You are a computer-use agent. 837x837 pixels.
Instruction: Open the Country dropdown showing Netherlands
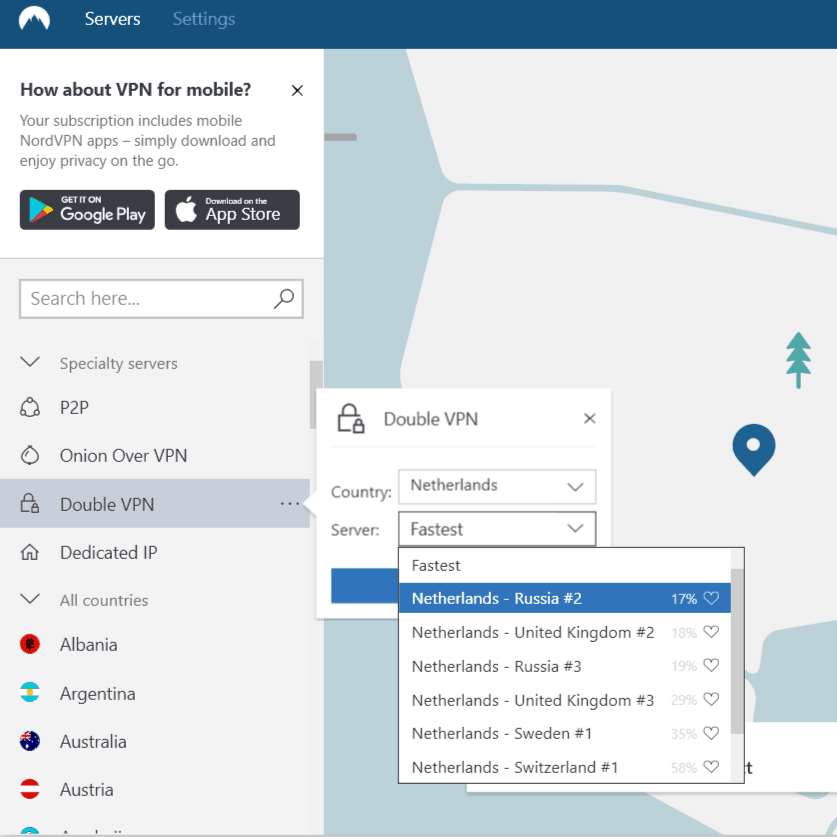pyautogui.click(x=497, y=486)
